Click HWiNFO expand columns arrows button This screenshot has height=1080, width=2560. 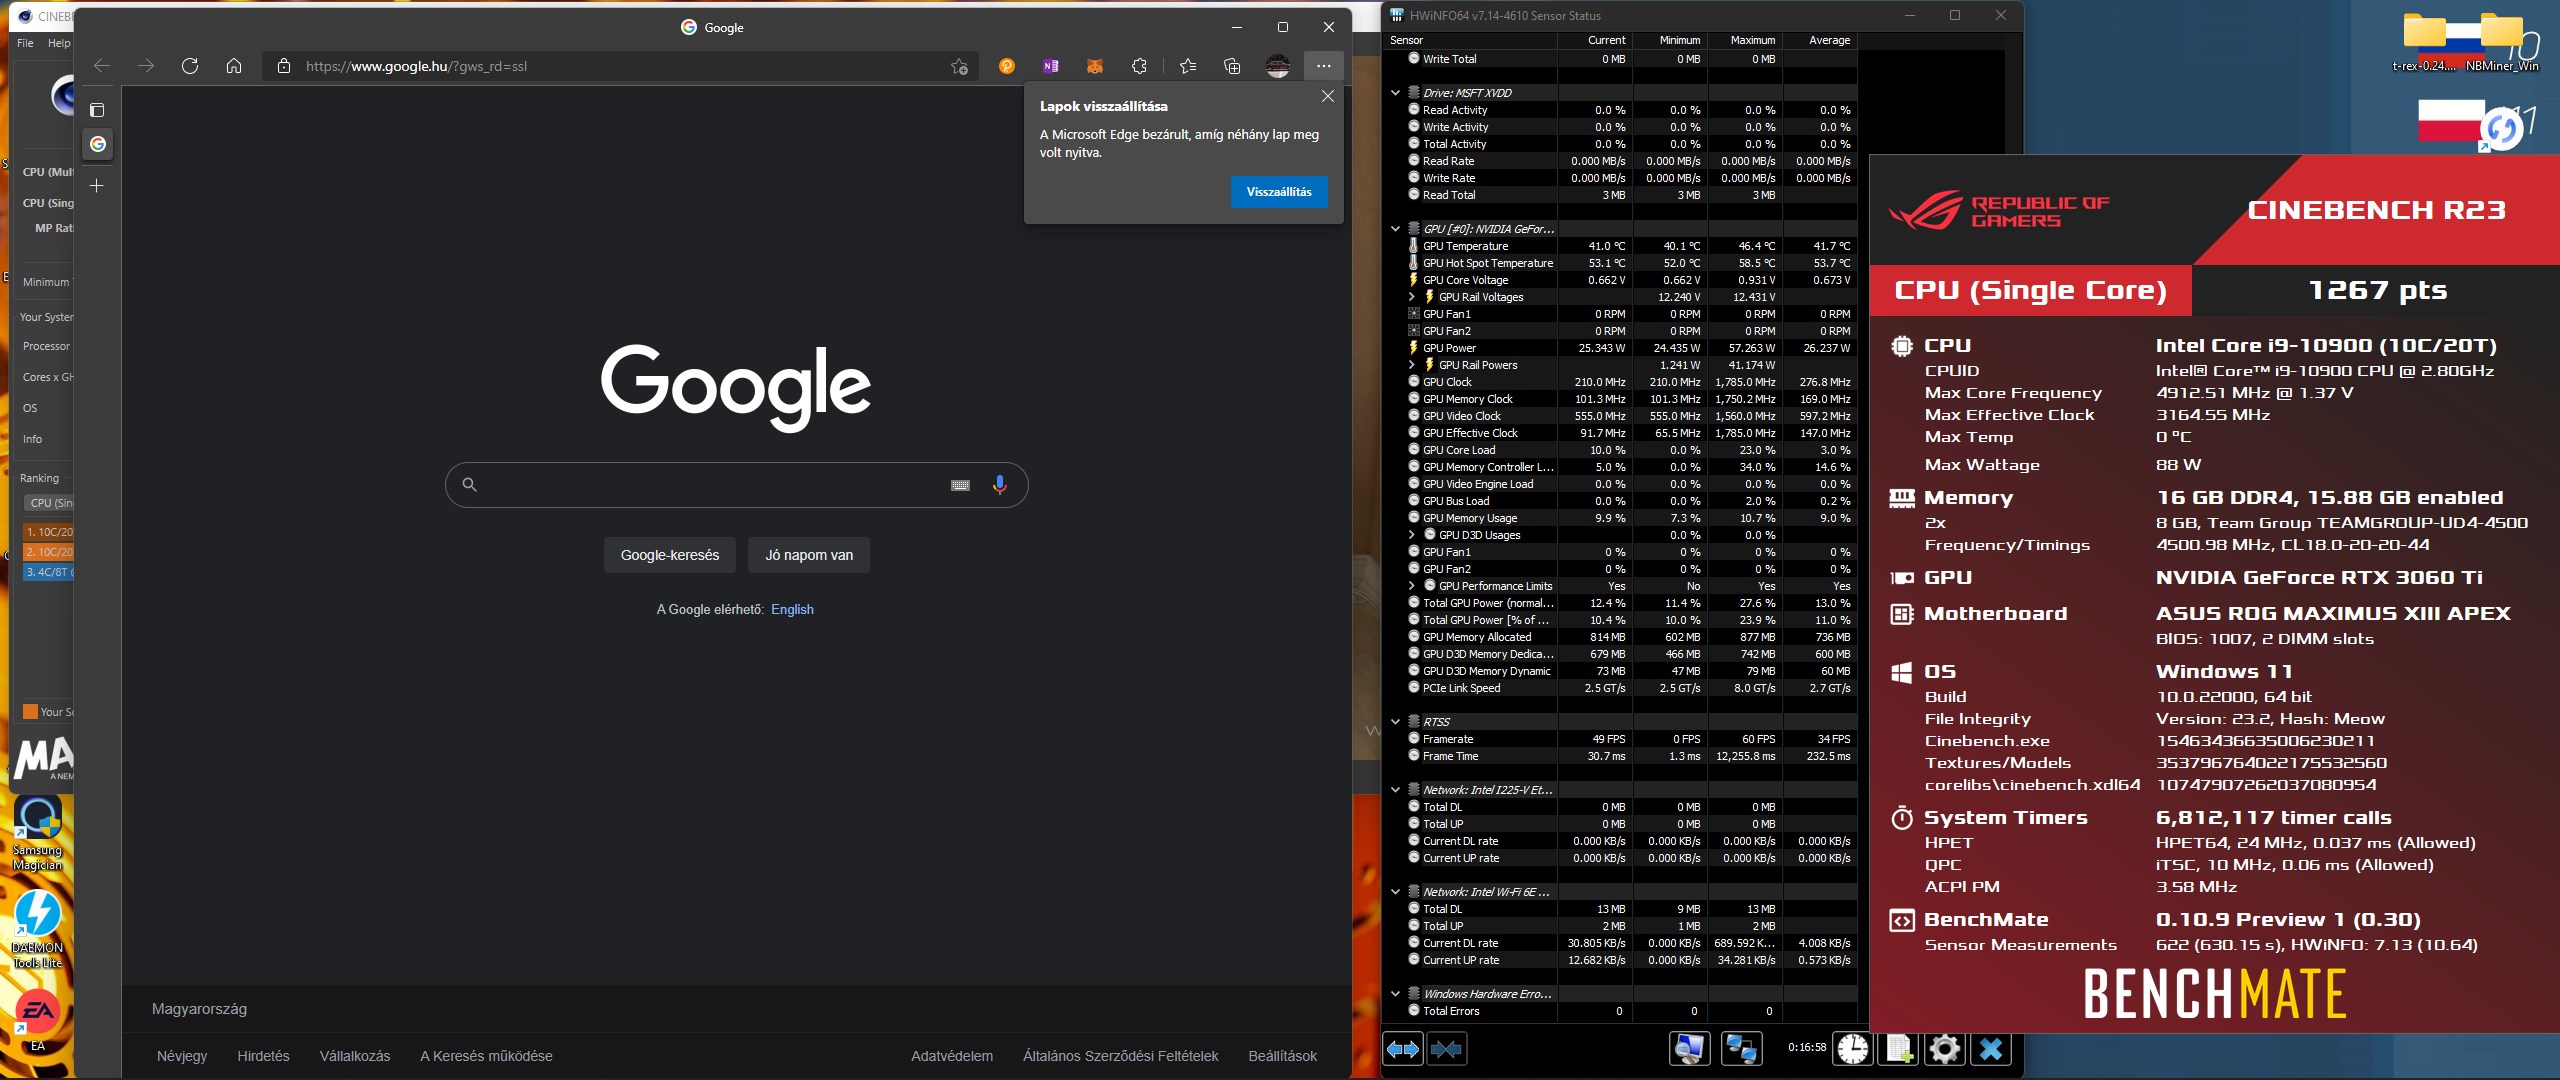1403,1049
